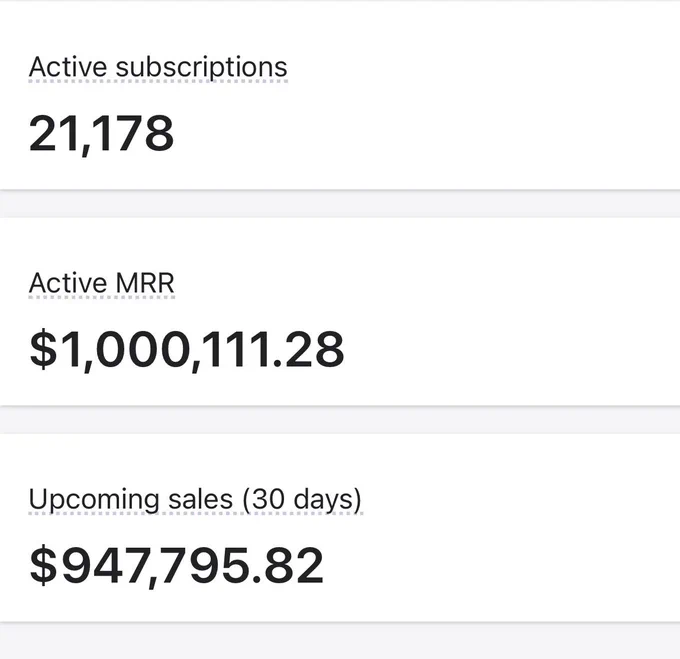Viewport: 680px width, 659px height.
Task: Click gray background beneath Upcoming sales card
Action: pos(340,642)
